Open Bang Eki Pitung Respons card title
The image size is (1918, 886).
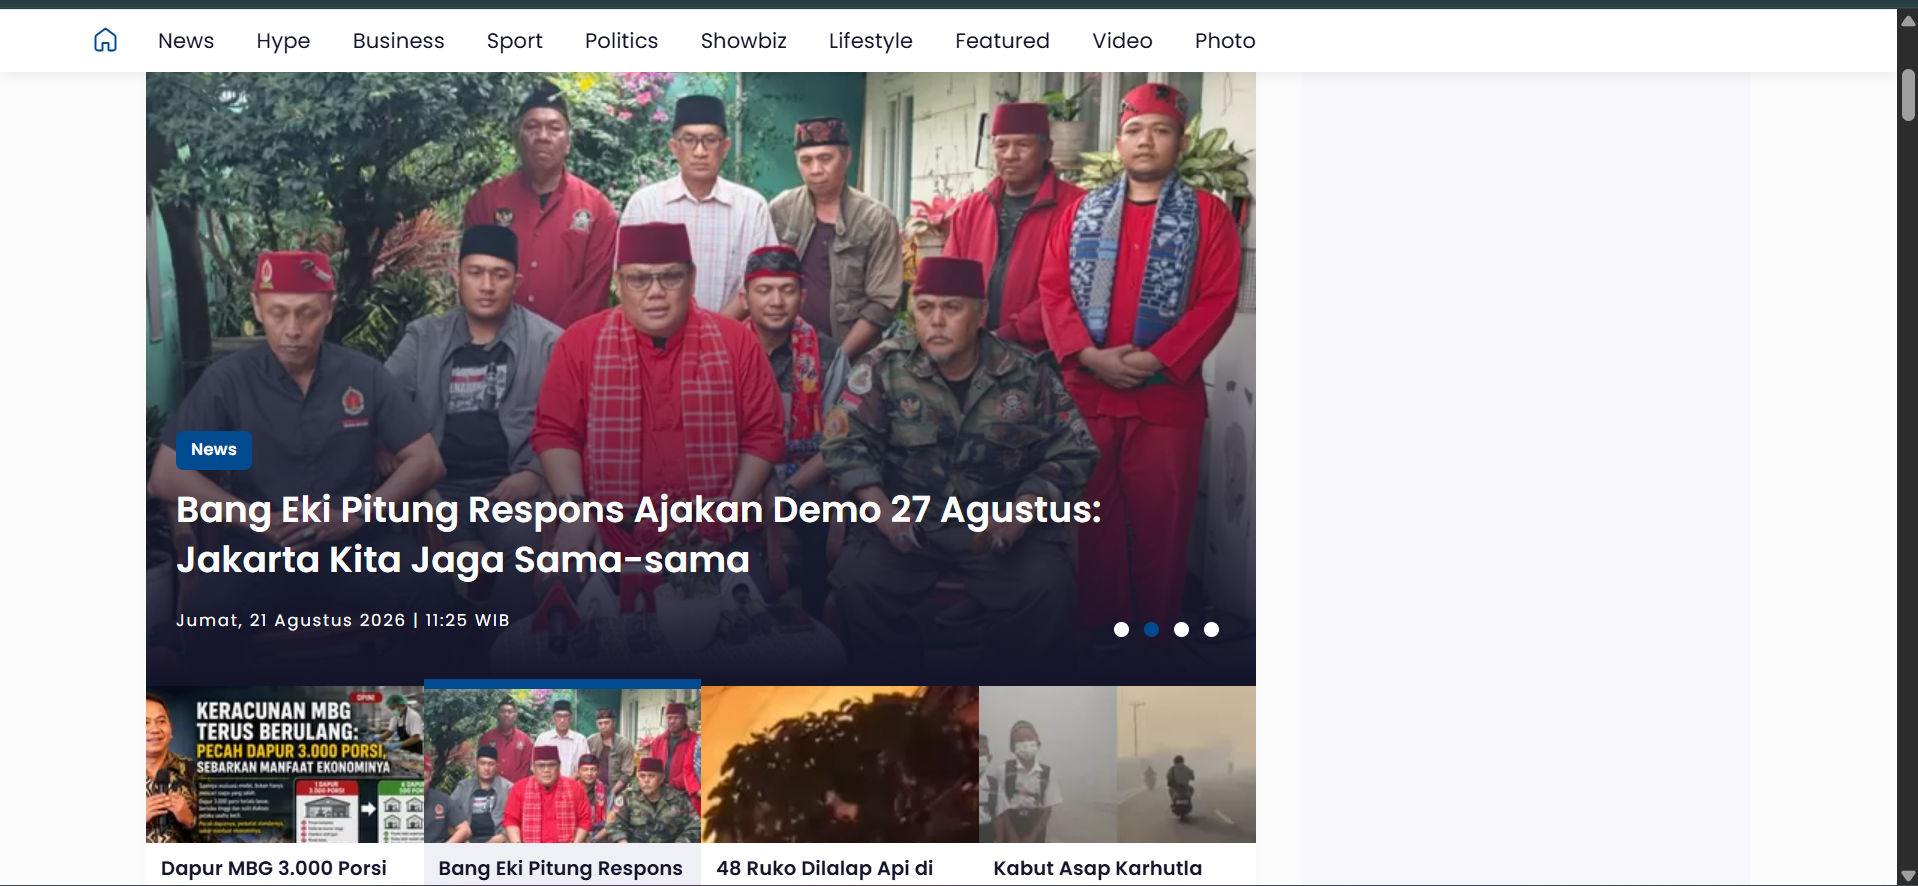[x=560, y=868]
